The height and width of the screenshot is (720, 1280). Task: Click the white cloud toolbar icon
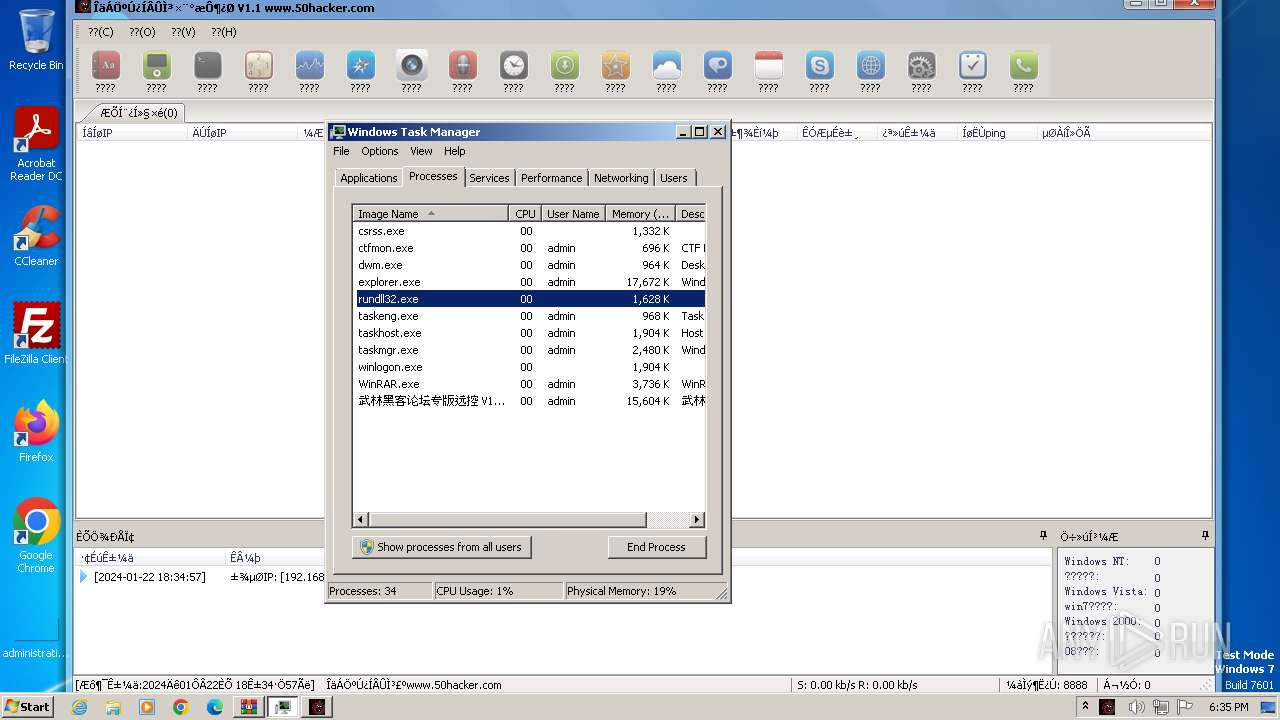pos(667,66)
